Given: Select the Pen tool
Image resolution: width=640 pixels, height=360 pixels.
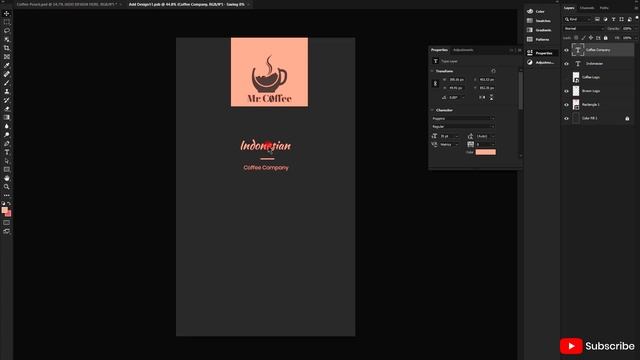Looking at the screenshot, I should pos(7,143).
